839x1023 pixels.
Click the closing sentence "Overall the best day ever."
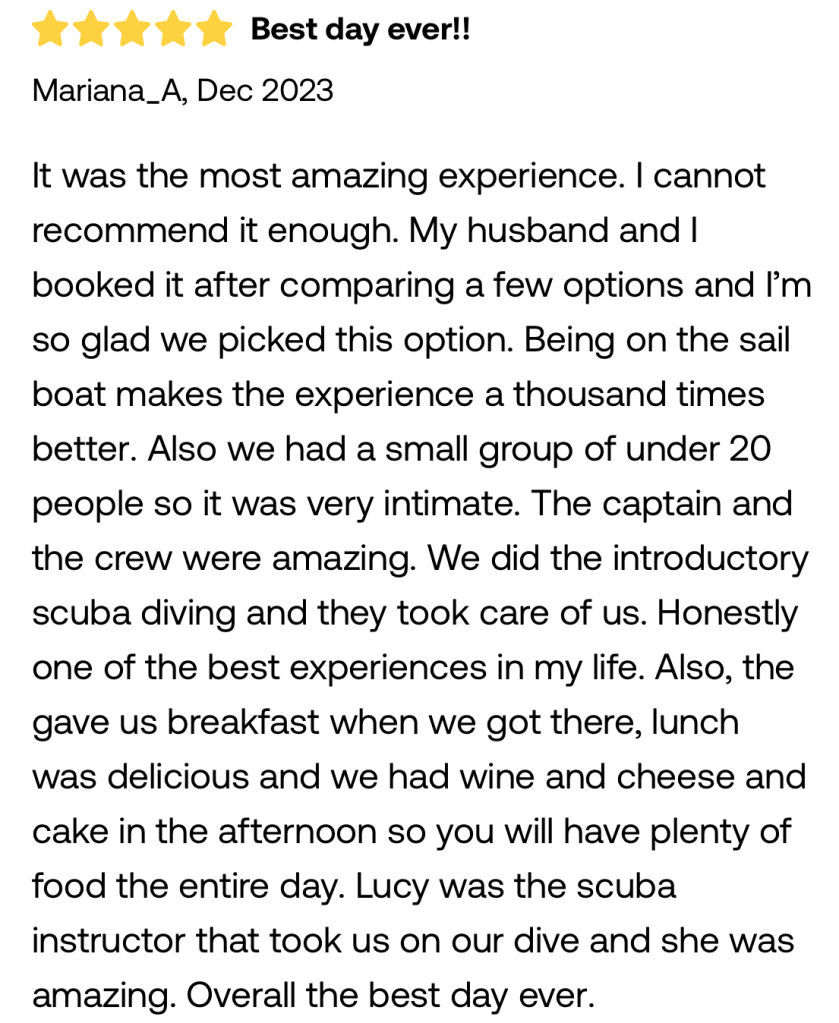[390, 993]
